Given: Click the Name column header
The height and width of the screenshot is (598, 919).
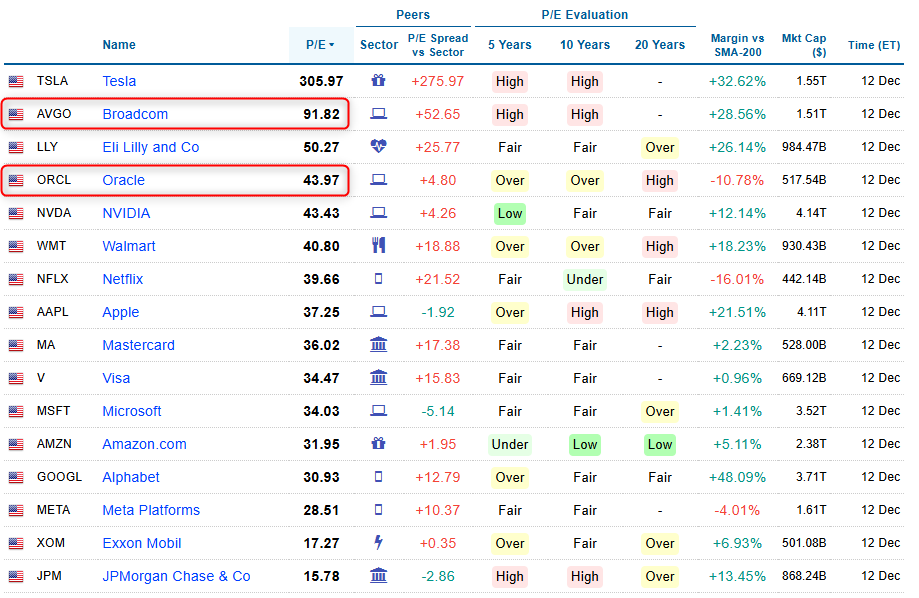Looking at the screenshot, I should click(x=119, y=45).
